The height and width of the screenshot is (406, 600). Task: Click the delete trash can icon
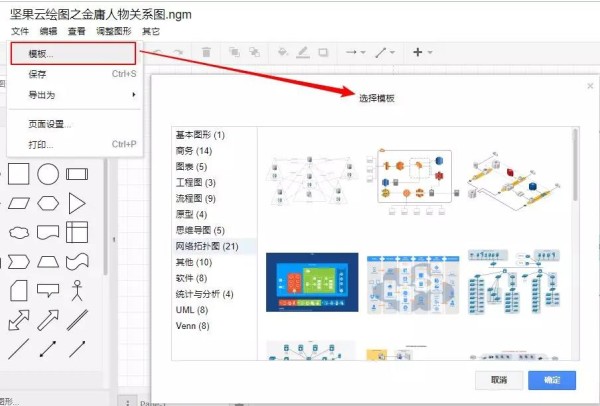206,52
